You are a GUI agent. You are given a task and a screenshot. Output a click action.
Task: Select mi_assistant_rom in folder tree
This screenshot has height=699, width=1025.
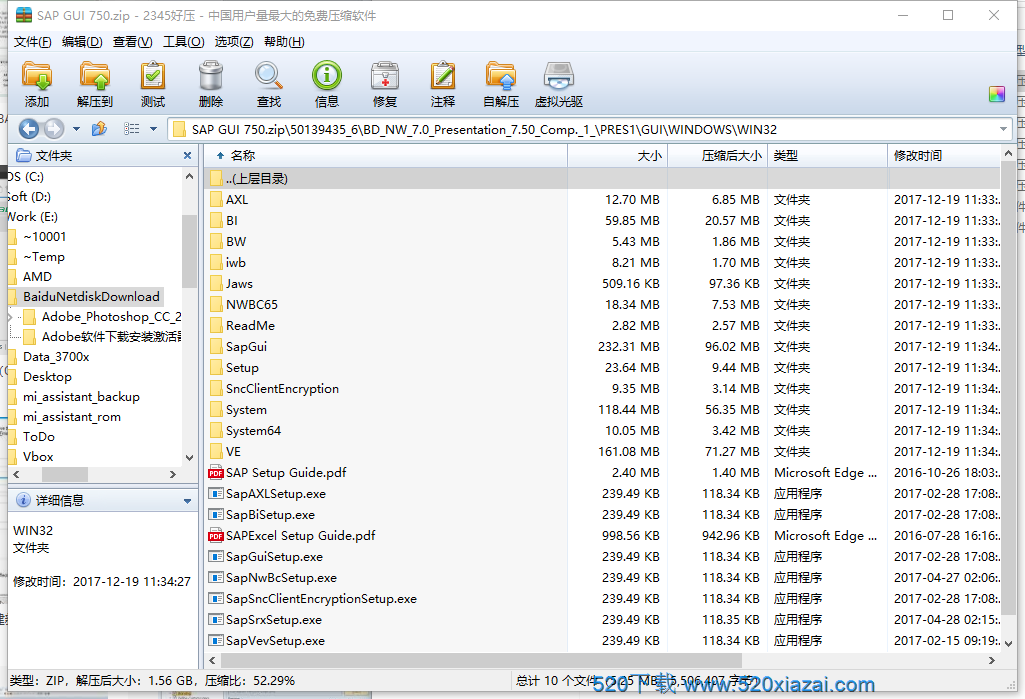click(72, 417)
